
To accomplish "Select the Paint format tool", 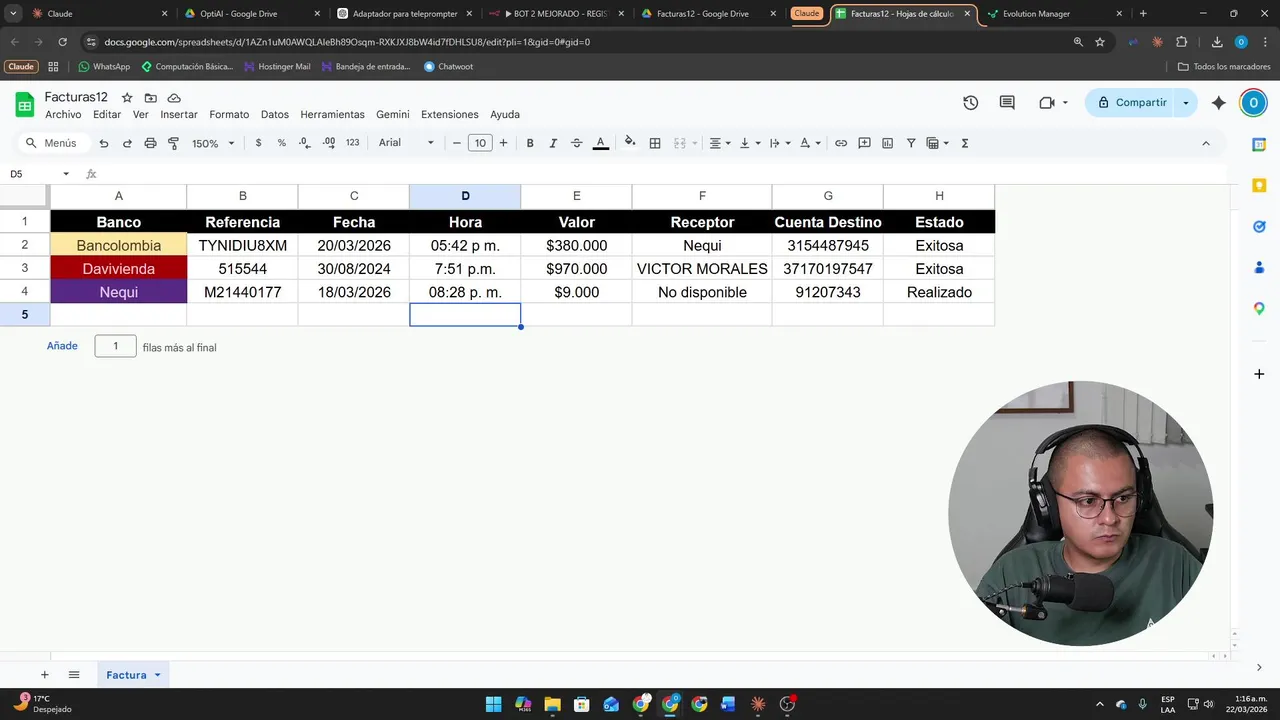I will tap(173, 143).
